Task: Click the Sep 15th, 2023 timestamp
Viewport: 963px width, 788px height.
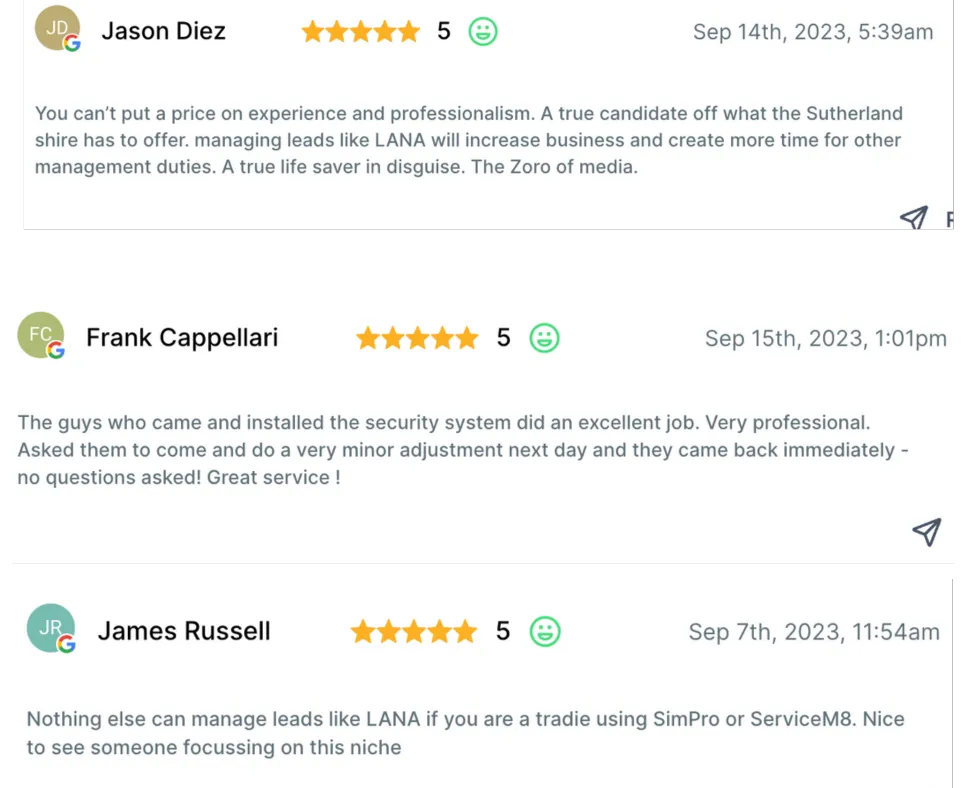Action: pos(825,338)
